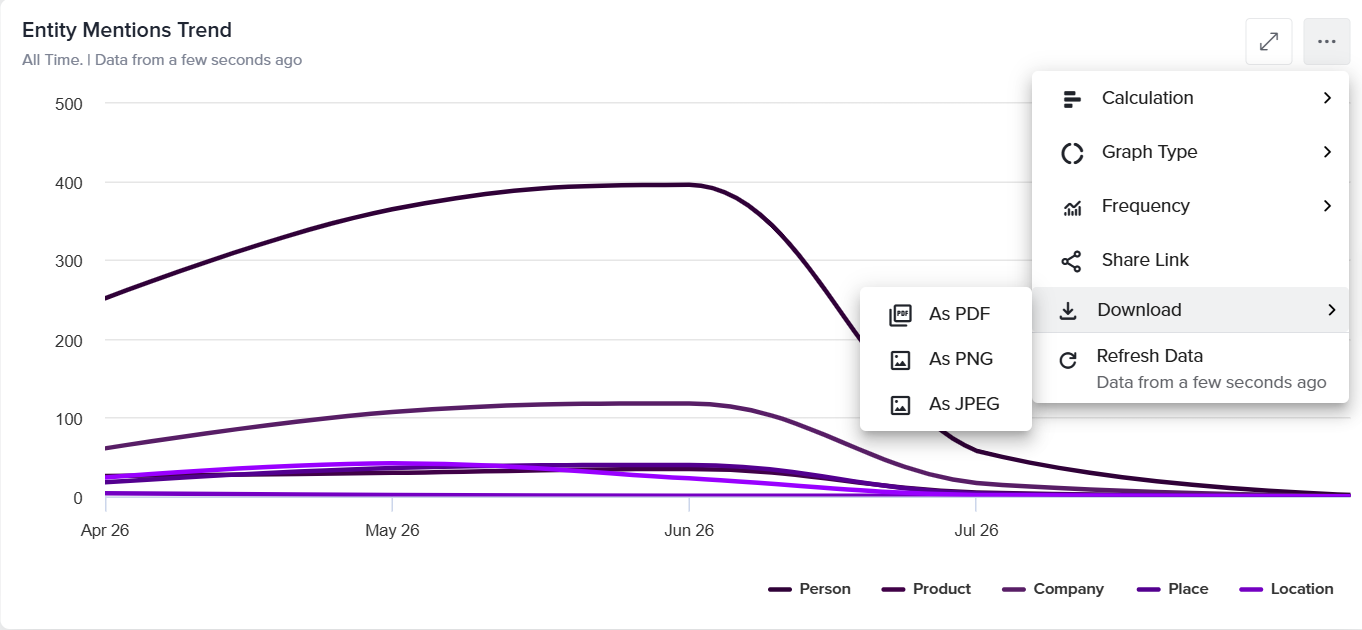Toggle Person series in legend
Screen dimensions: 1362x630
coord(809,589)
